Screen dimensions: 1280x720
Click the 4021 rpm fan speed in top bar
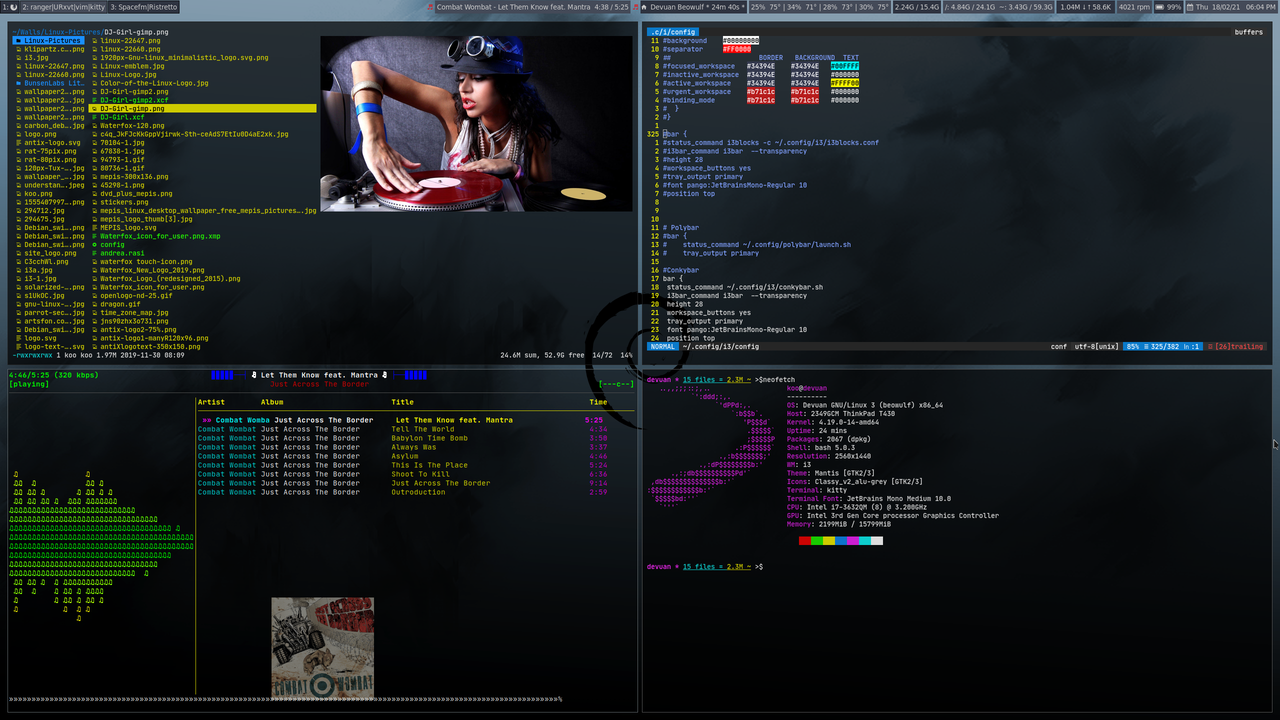pyautogui.click(x=1133, y=7)
